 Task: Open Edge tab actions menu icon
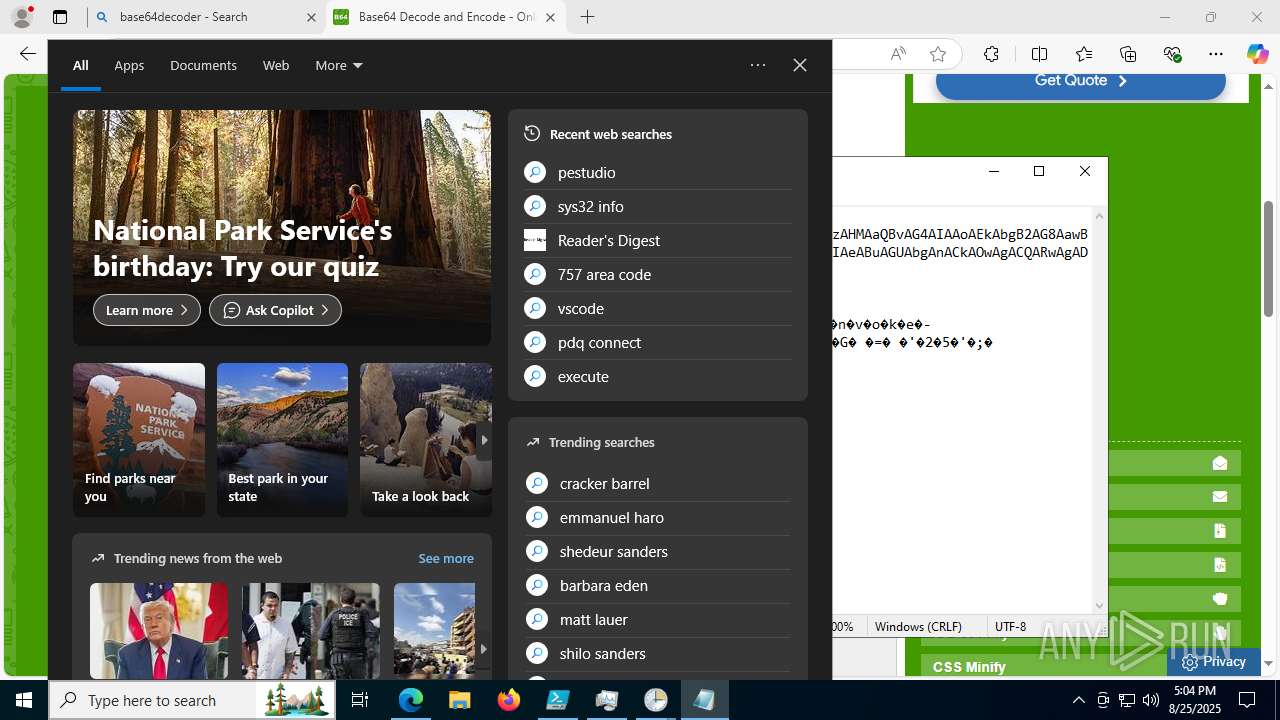[60, 17]
